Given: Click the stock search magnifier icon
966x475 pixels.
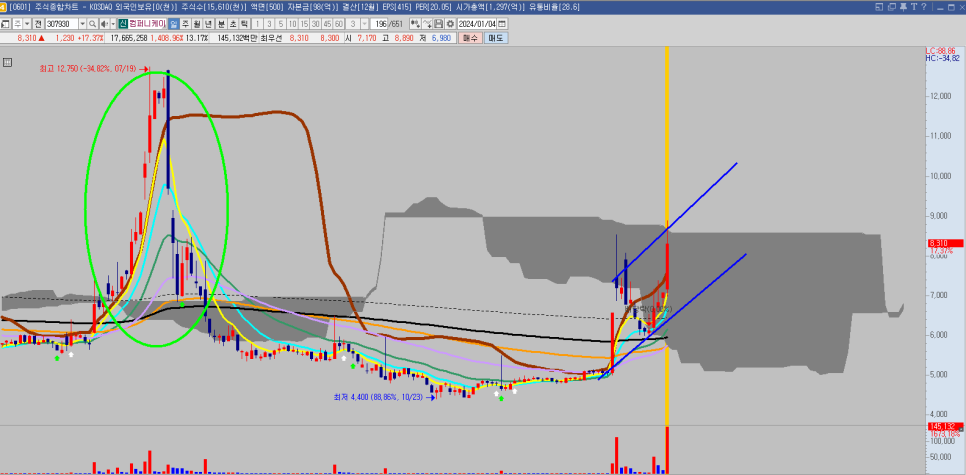Looking at the screenshot, I should tap(94, 23).
